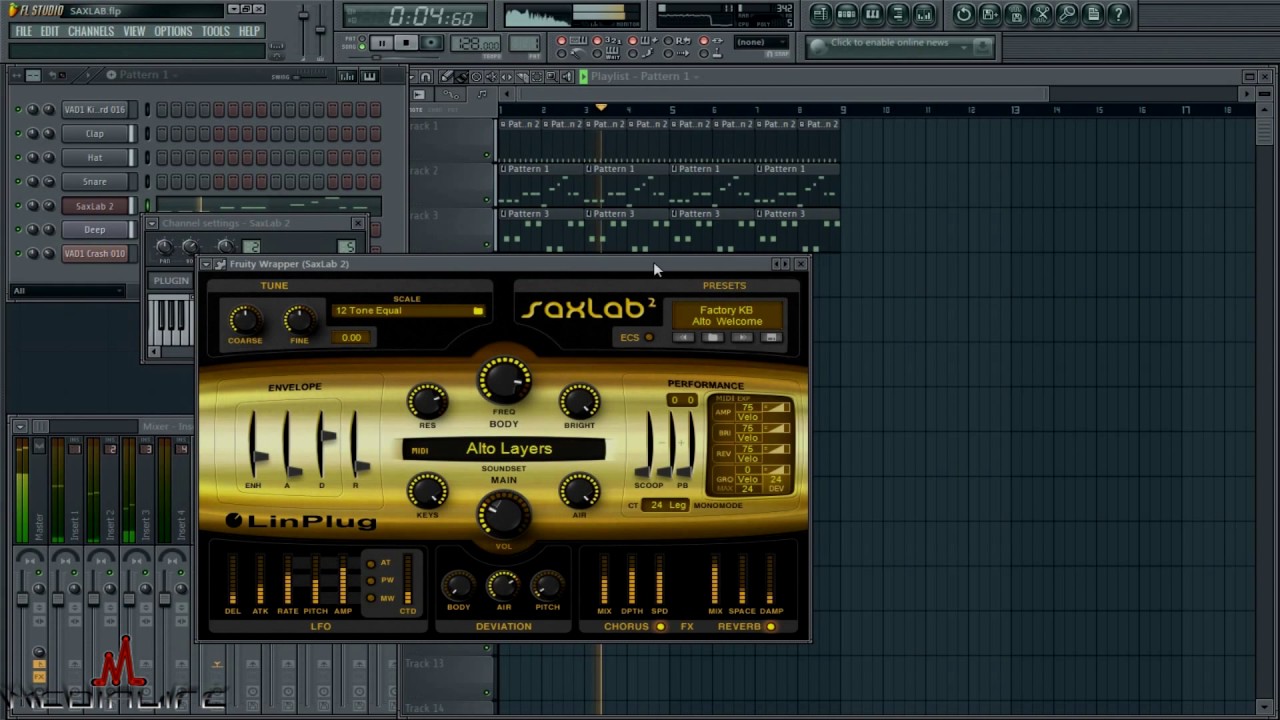
Task: Select the Hat channel button
Action: pos(95,158)
